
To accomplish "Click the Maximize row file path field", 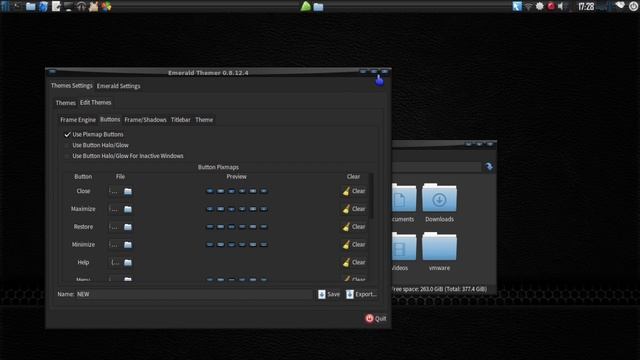I will pos(115,209).
